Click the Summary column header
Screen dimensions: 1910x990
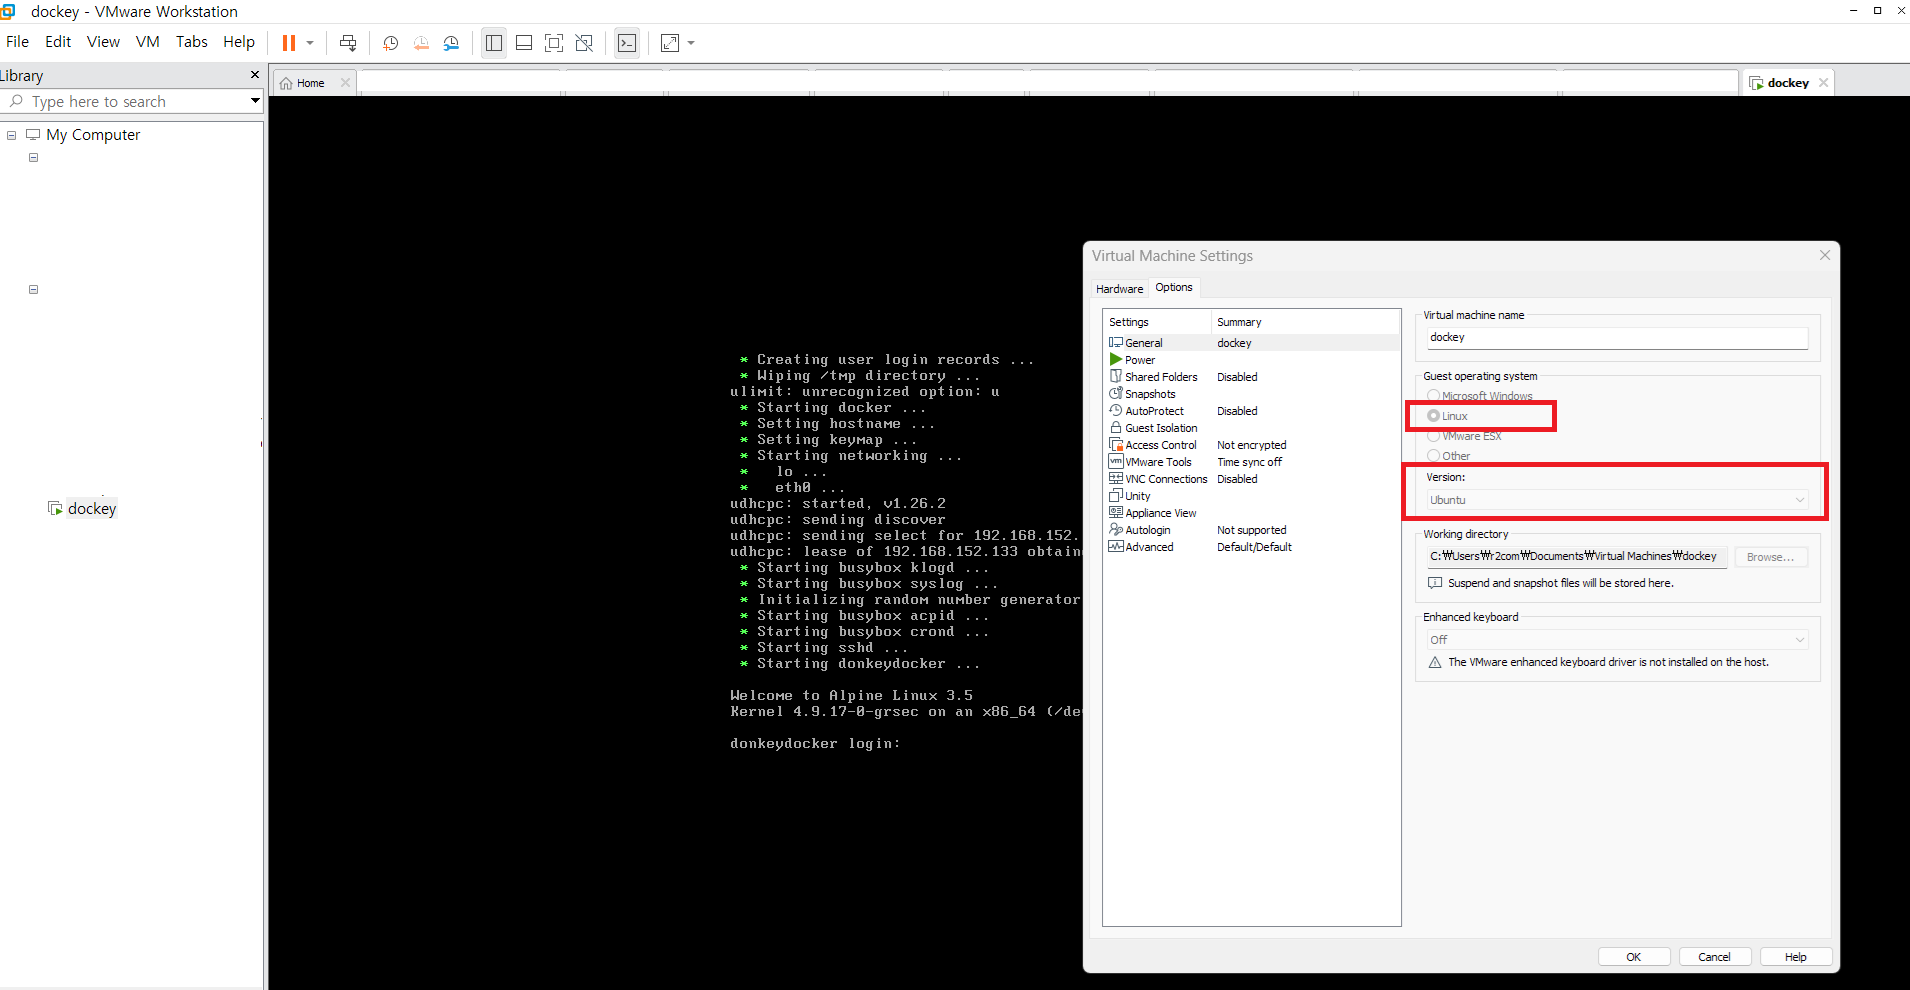tap(1305, 322)
